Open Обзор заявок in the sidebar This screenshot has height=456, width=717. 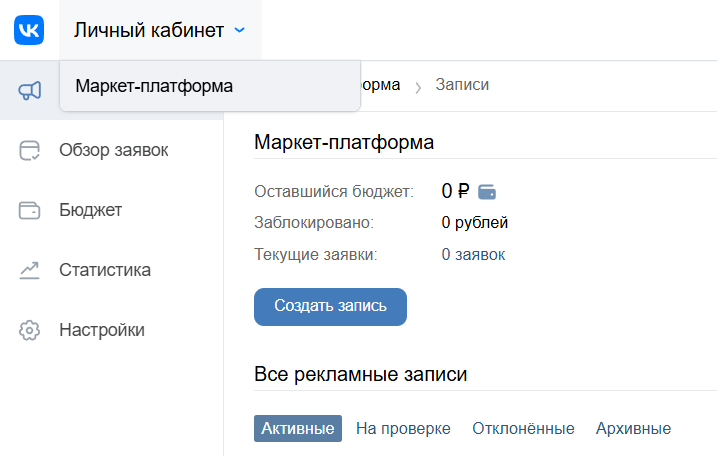click(x=113, y=151)
